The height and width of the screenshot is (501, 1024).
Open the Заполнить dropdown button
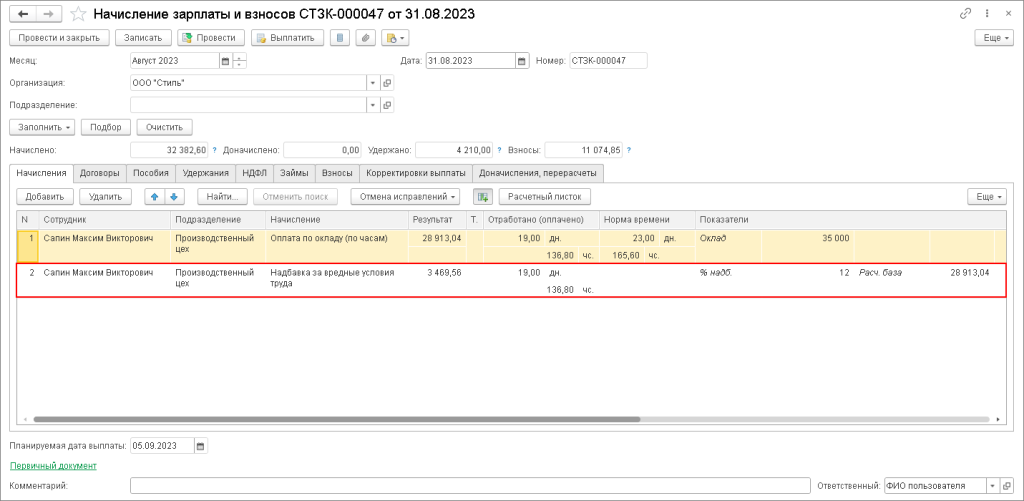(42, 127)
